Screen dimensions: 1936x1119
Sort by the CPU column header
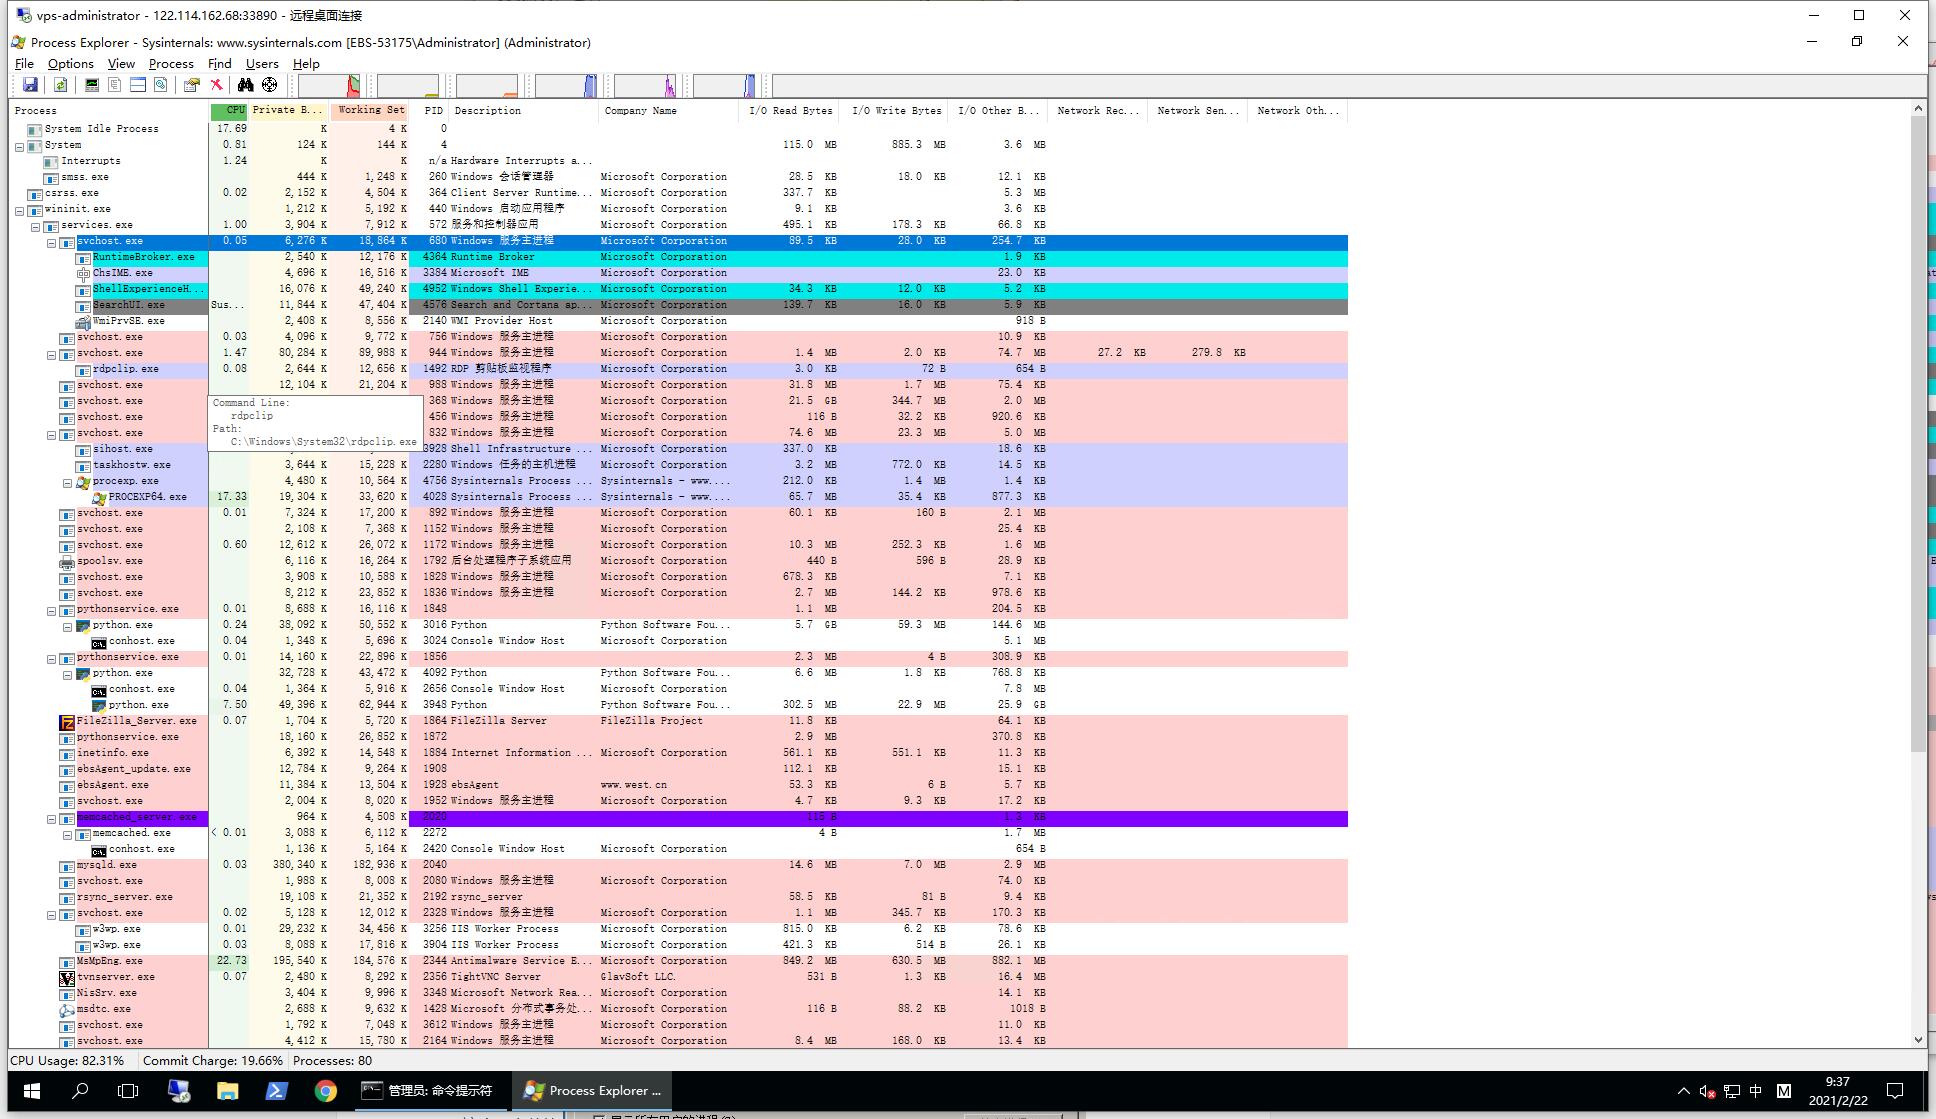[229, 110]
